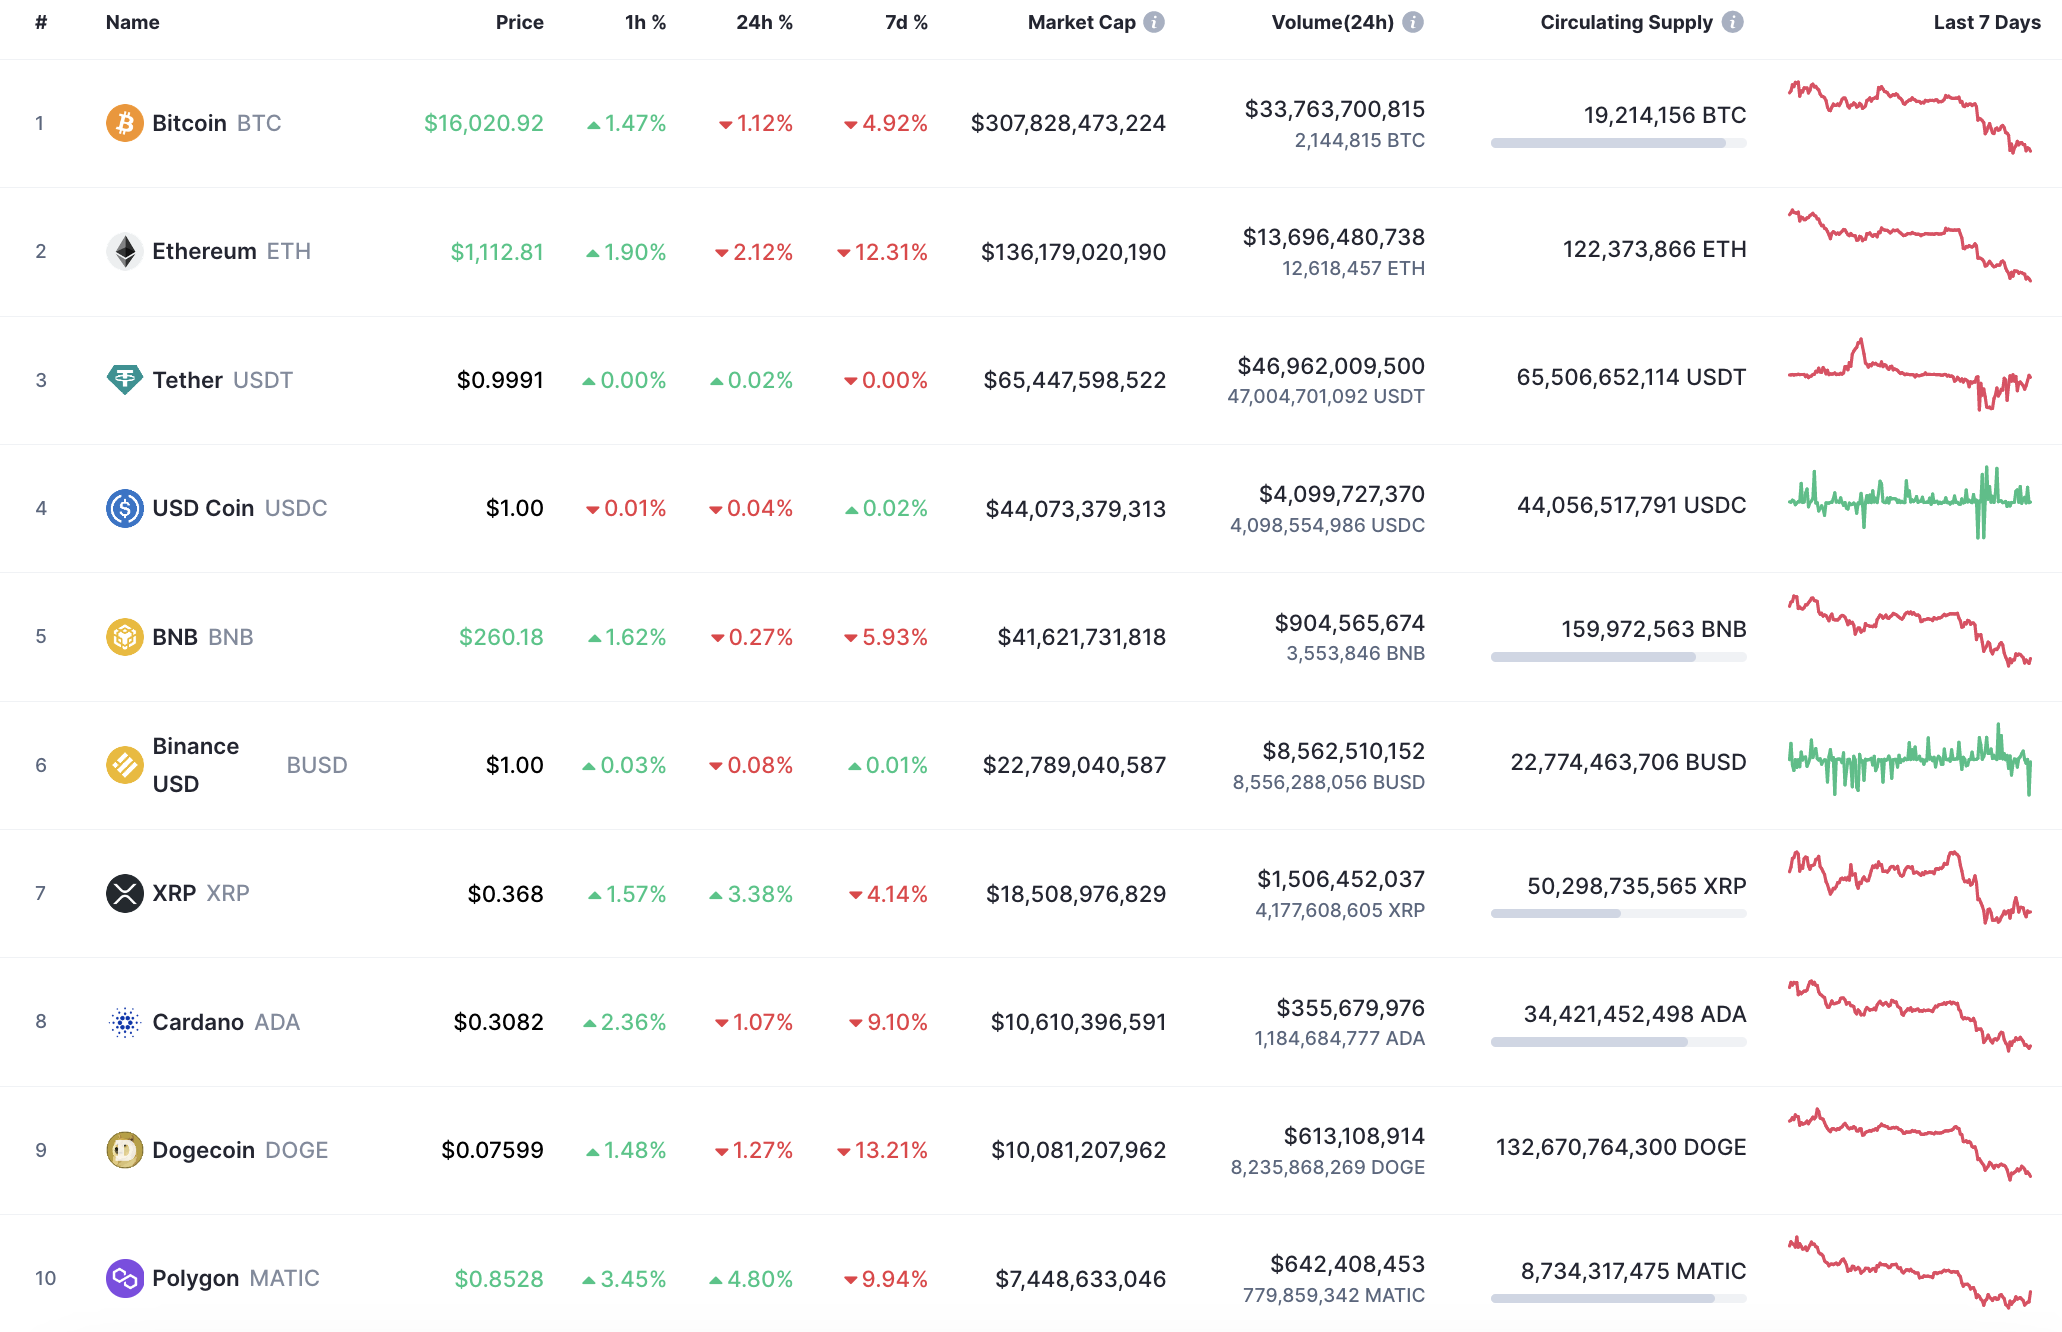Viewport: 2062px width, 1332px height.
Task: Click the USD Coin logo
Action: coord(124,507)
